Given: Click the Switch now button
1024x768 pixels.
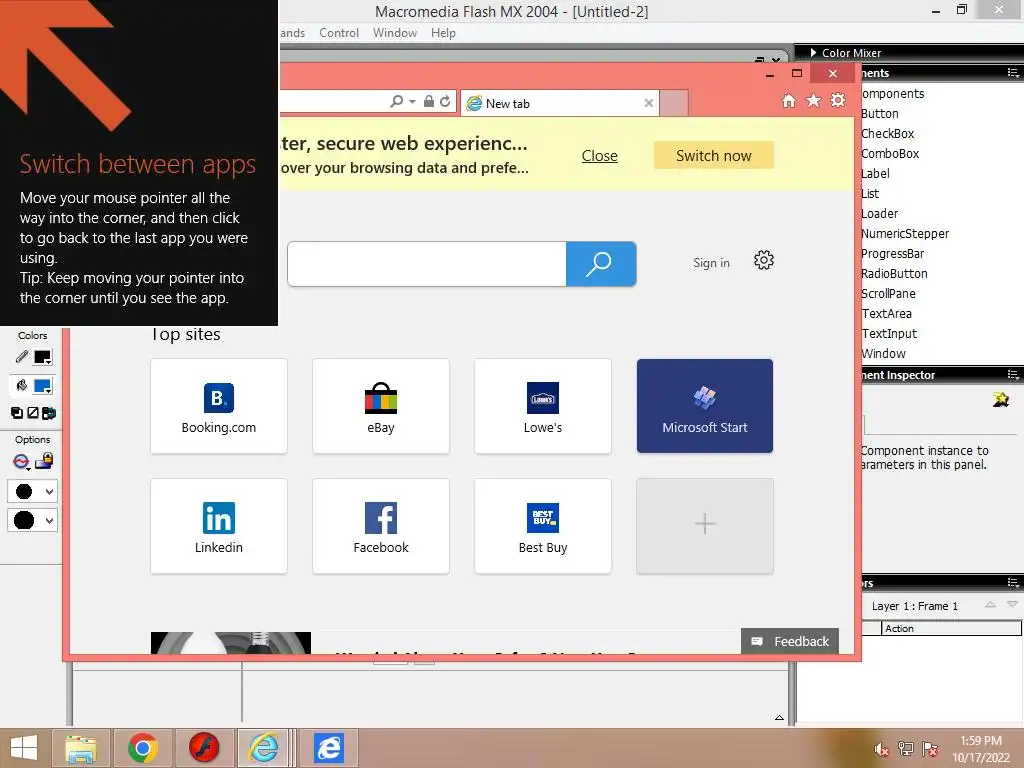Looking at the screenshot, I should (714, 155).
